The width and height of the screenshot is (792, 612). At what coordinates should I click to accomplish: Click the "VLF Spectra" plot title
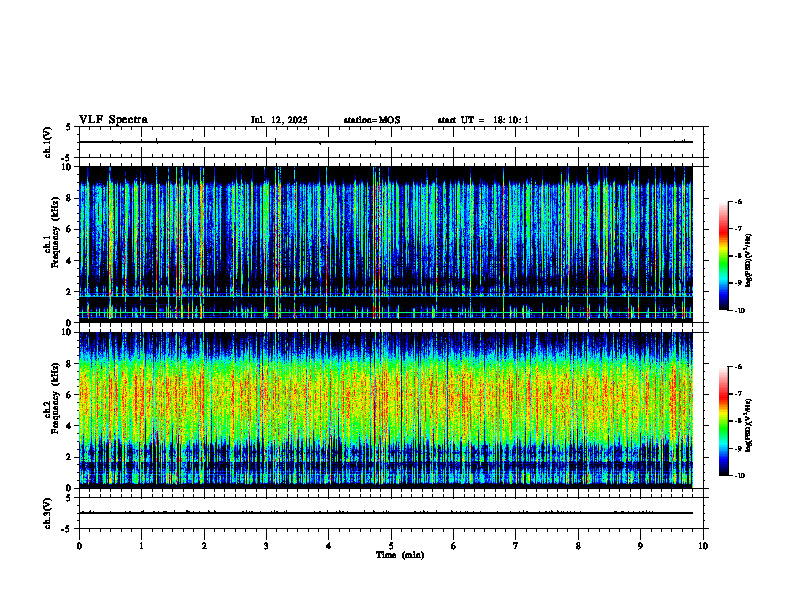[113, 120]
